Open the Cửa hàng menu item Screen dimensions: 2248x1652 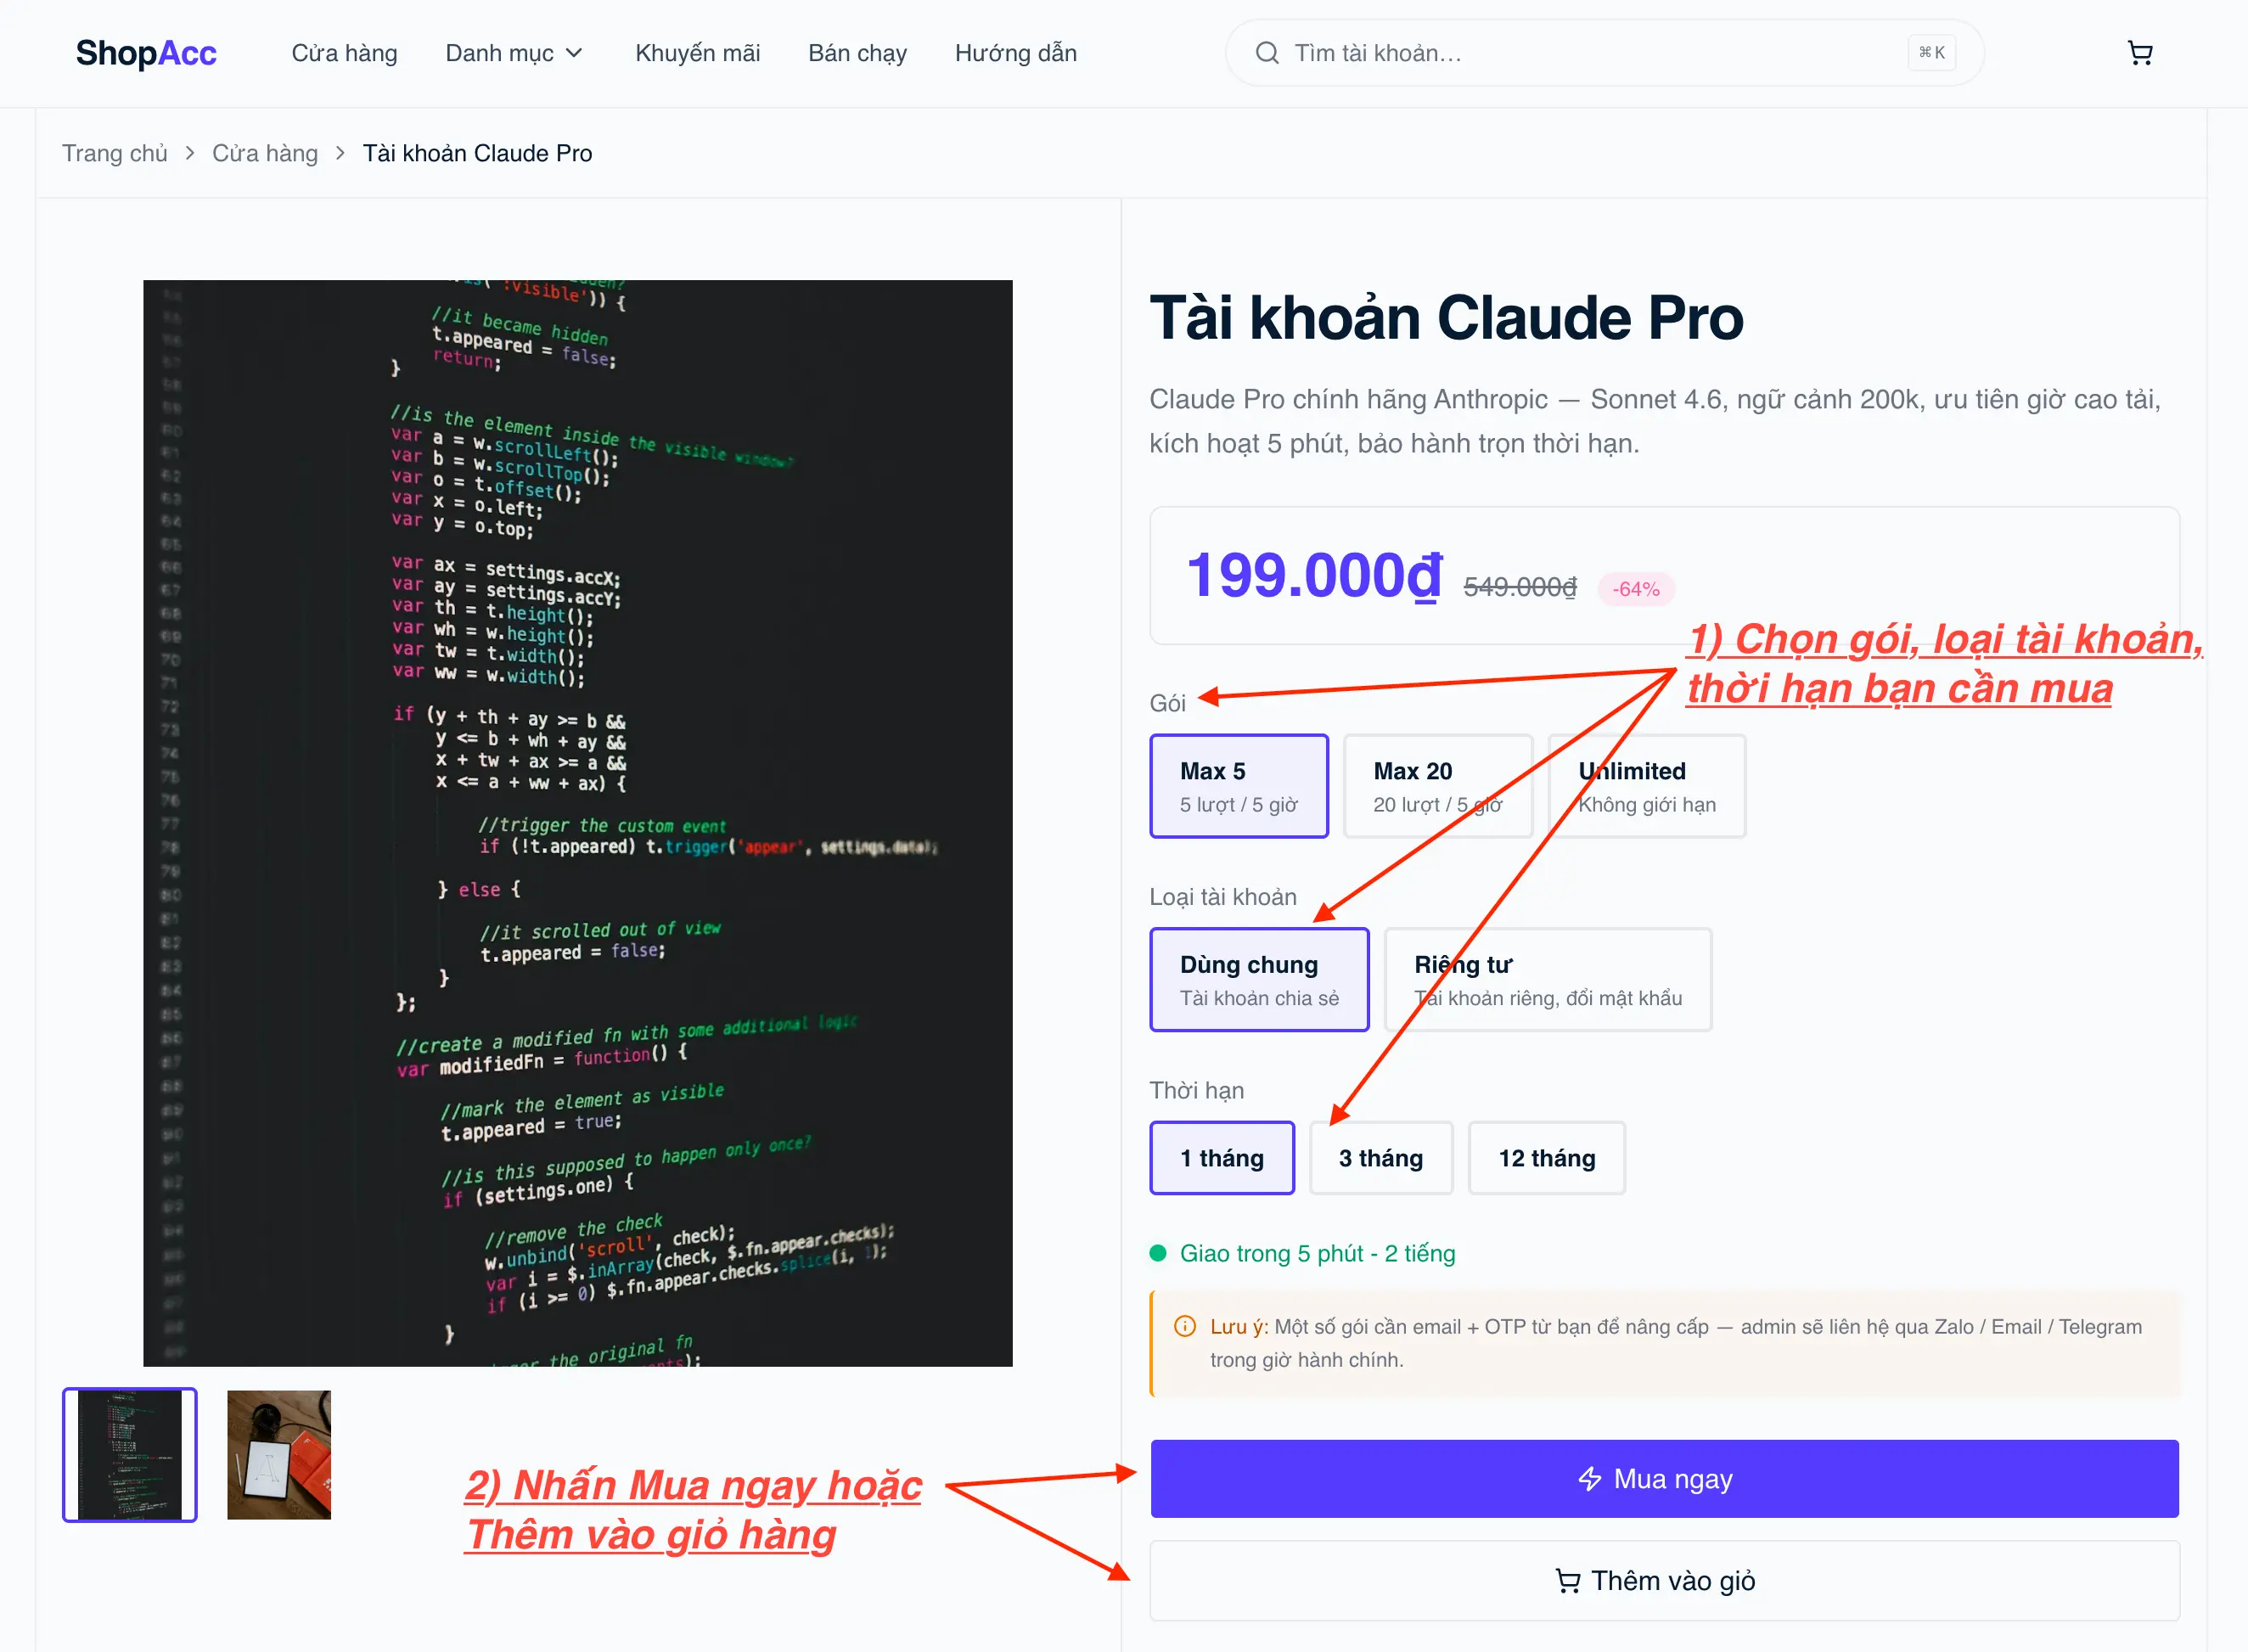point(344,53)
